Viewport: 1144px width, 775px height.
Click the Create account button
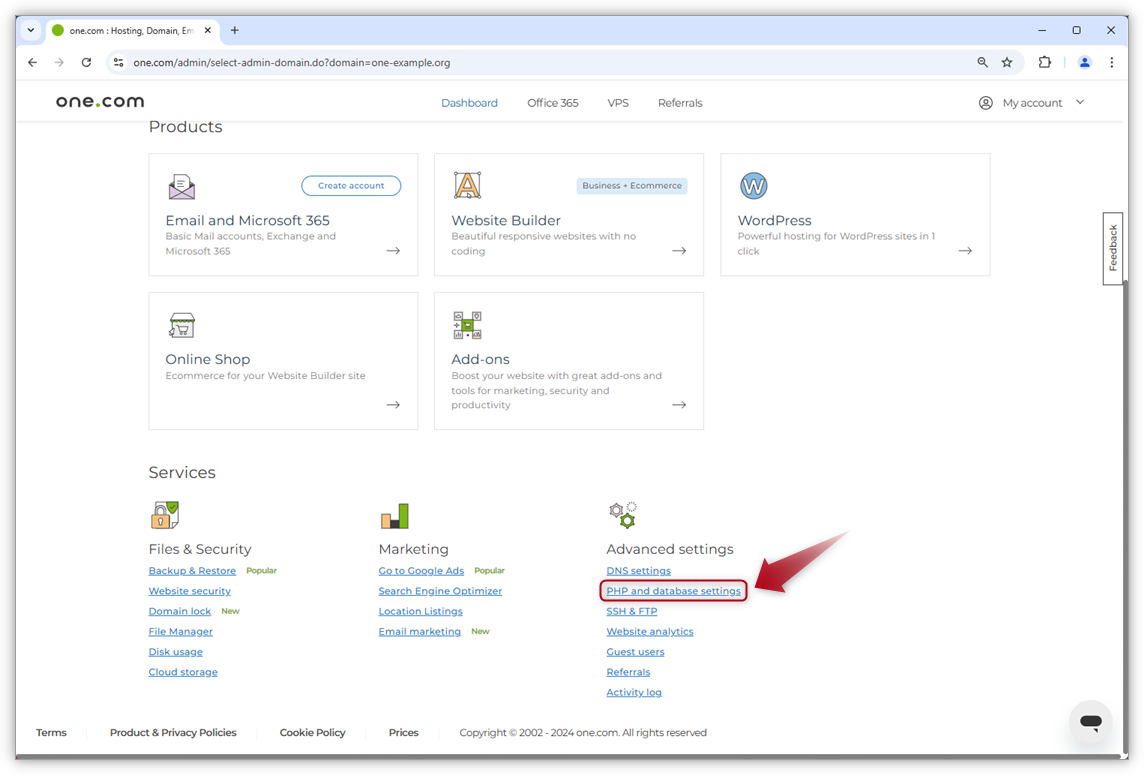pyautogui.click(x=350, y=186)
